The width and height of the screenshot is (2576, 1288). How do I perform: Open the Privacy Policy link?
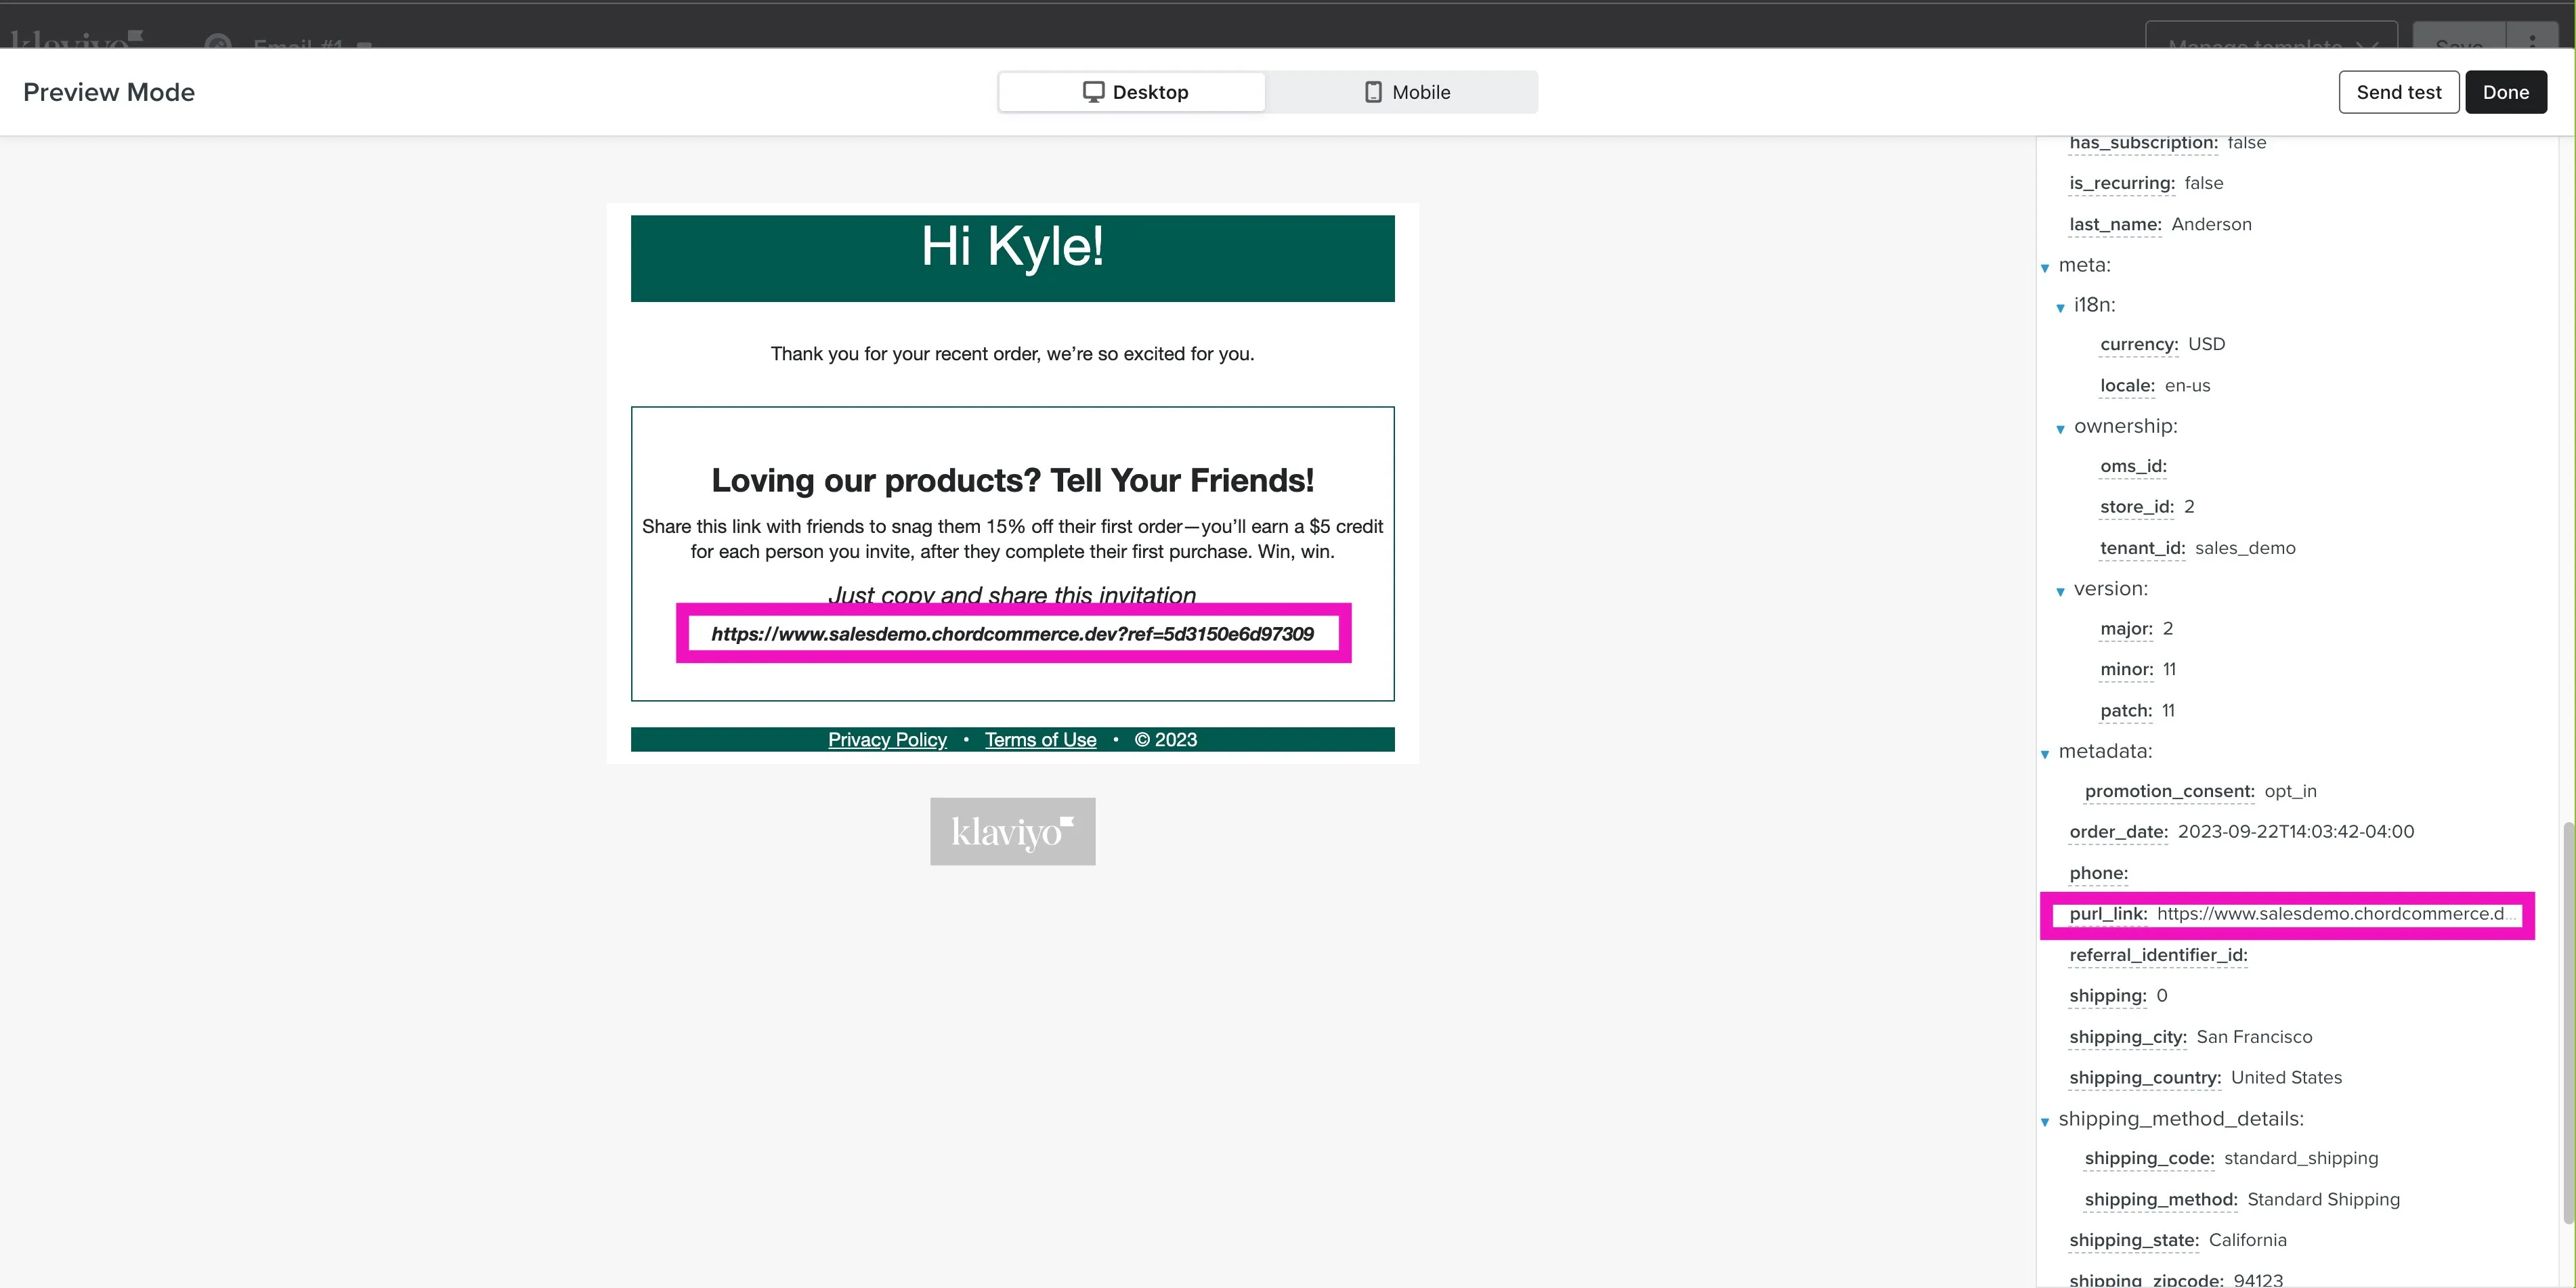pos(887,739)
